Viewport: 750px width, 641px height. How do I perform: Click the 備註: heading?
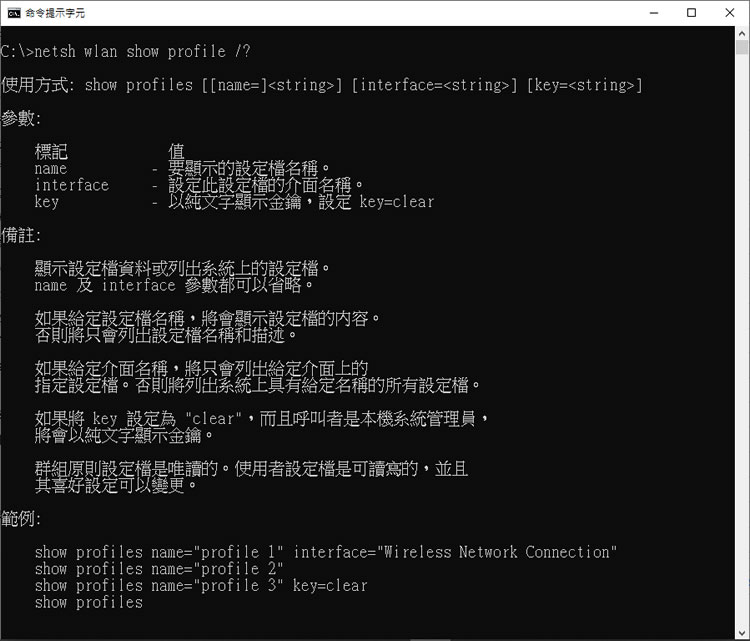tap(21, 235)
